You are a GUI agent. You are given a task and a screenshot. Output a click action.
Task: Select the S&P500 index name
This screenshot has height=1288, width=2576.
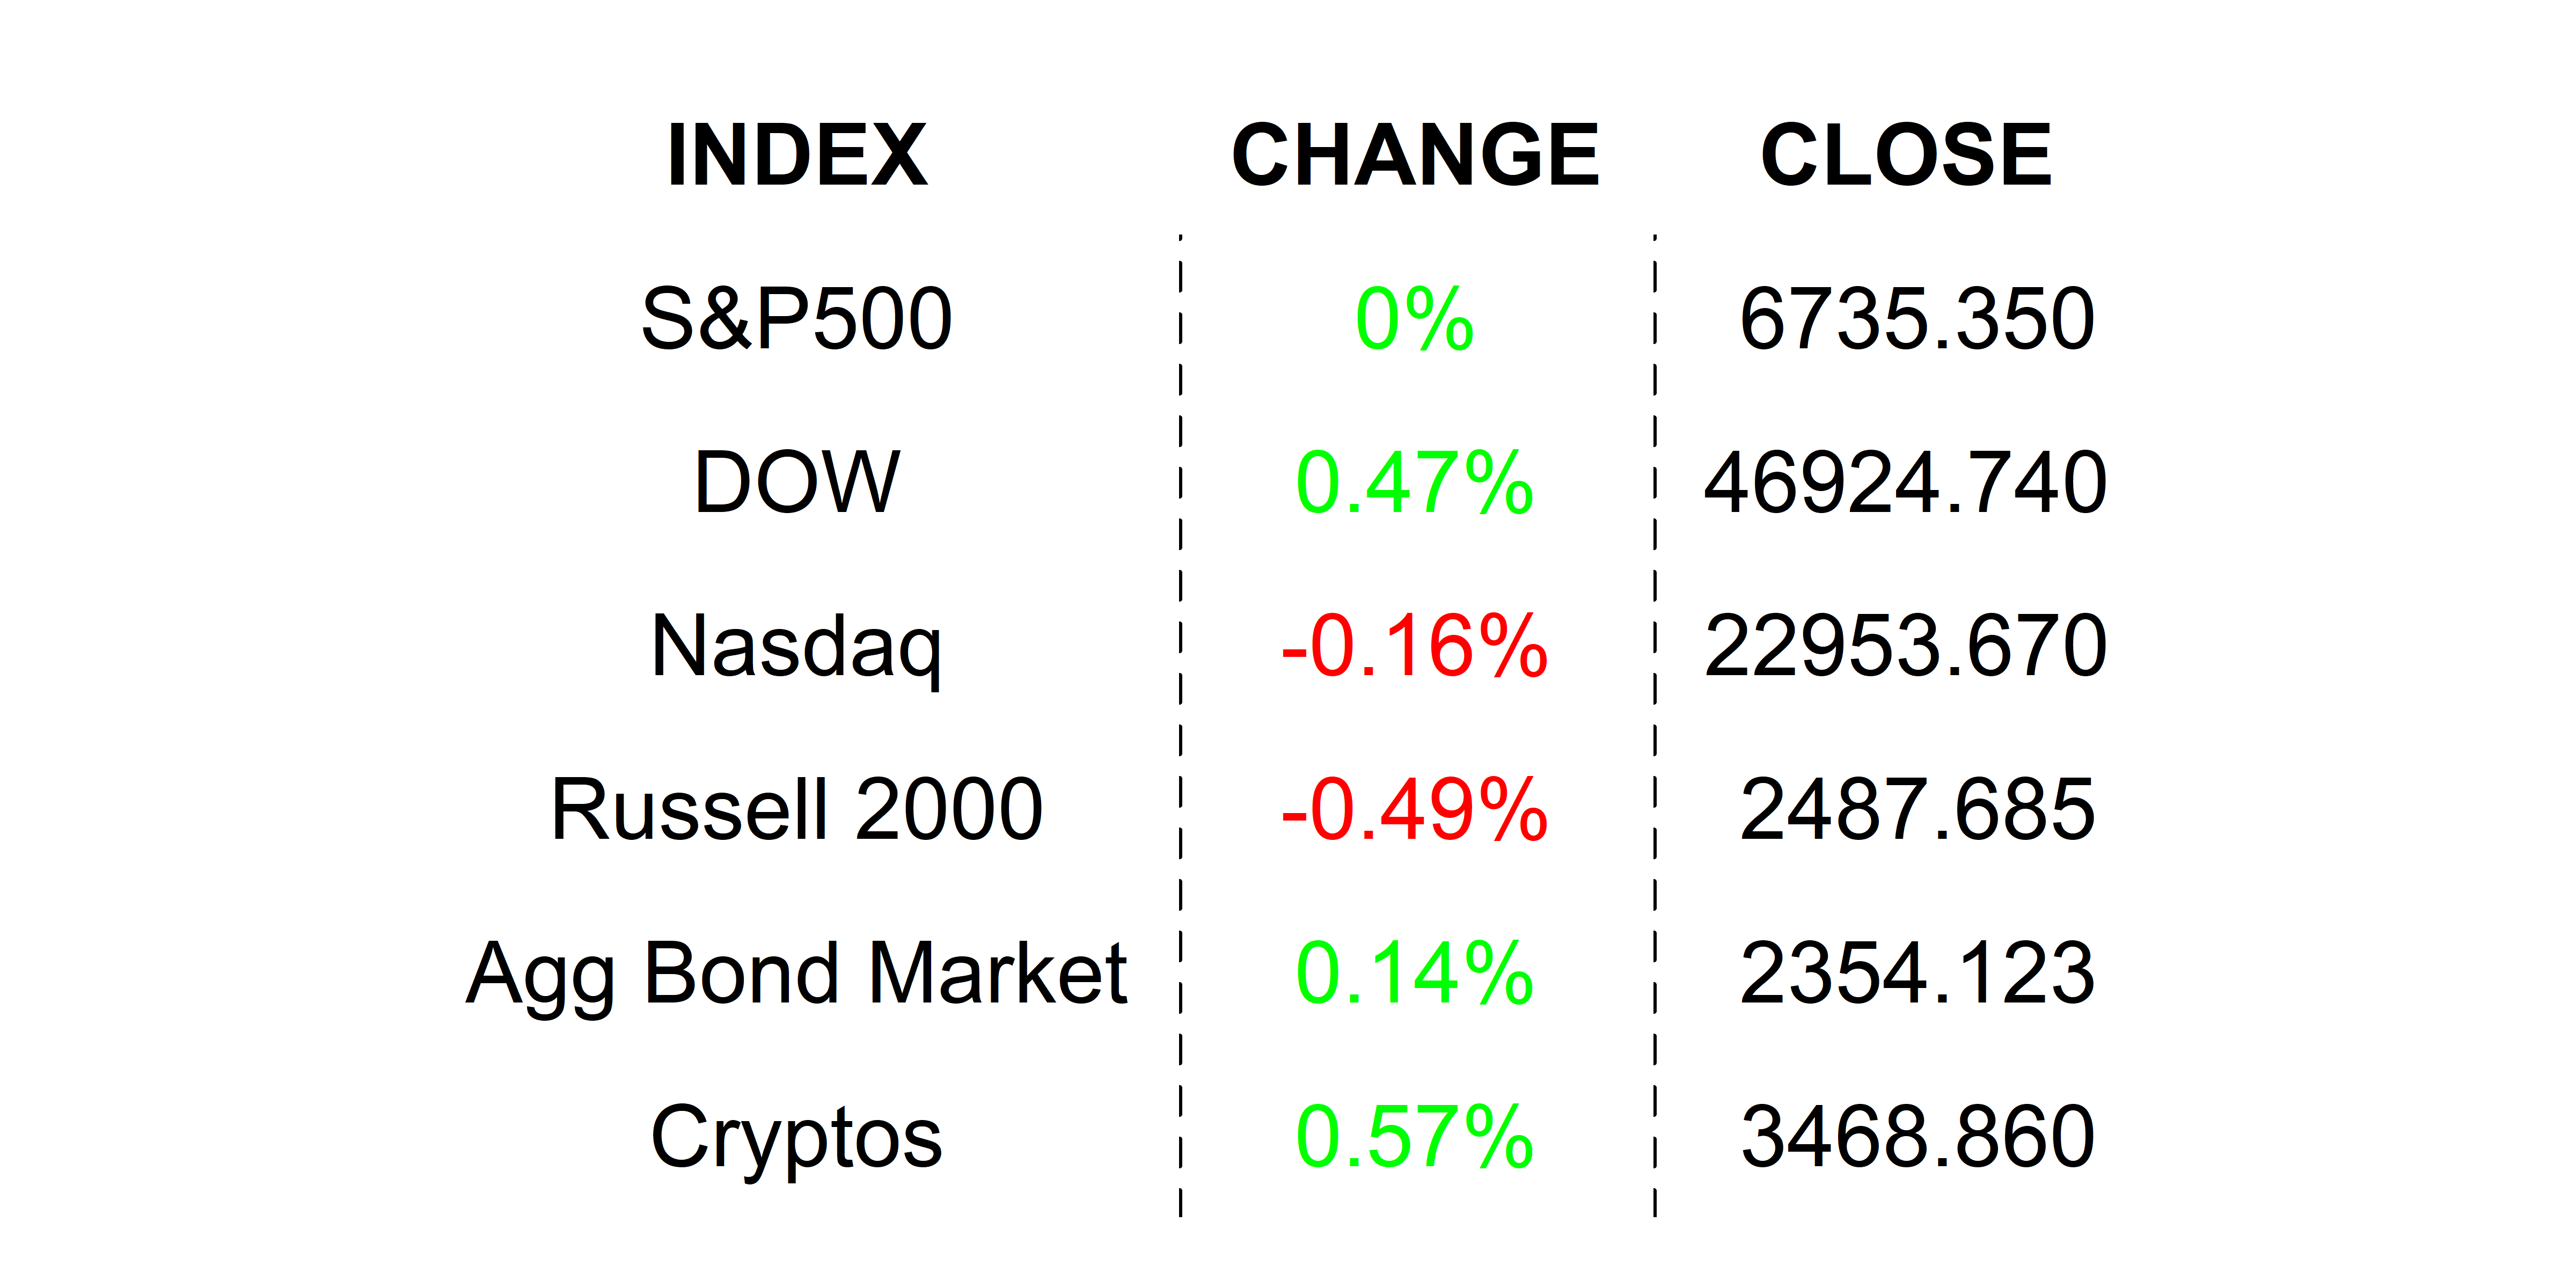coord(796,319)
